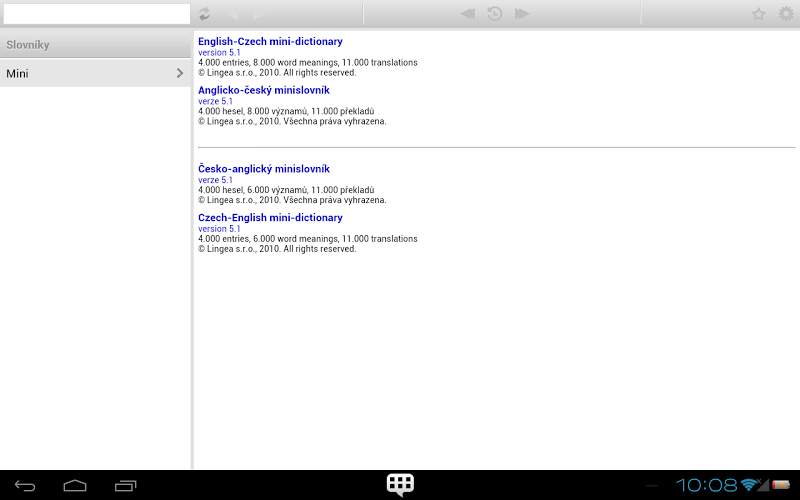Select the Mini dictionary row
Image resolution: width=800 pixels, height=500 pixels.
[x=95, y=73]
